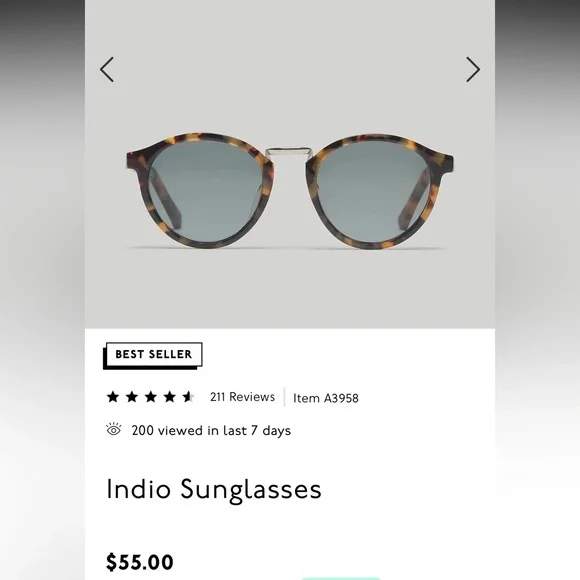Click the metal bridge of the sunglasses
580x580 pixels.
coord(289,151)
